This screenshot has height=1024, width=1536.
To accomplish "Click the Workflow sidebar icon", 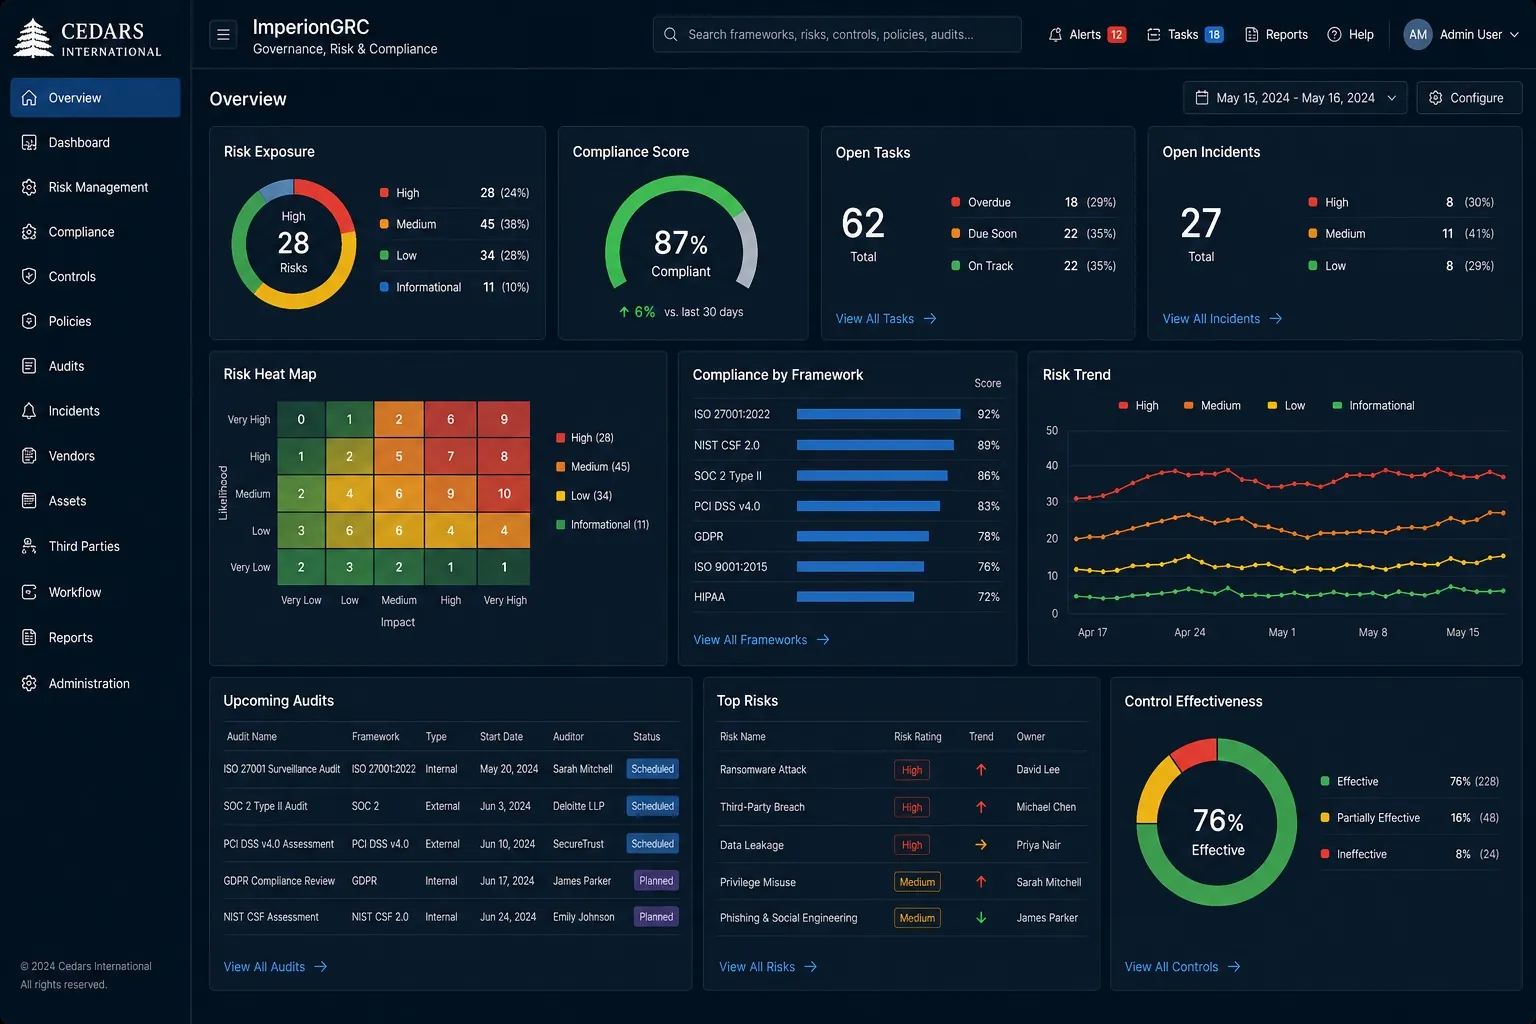I will point(29,592).
